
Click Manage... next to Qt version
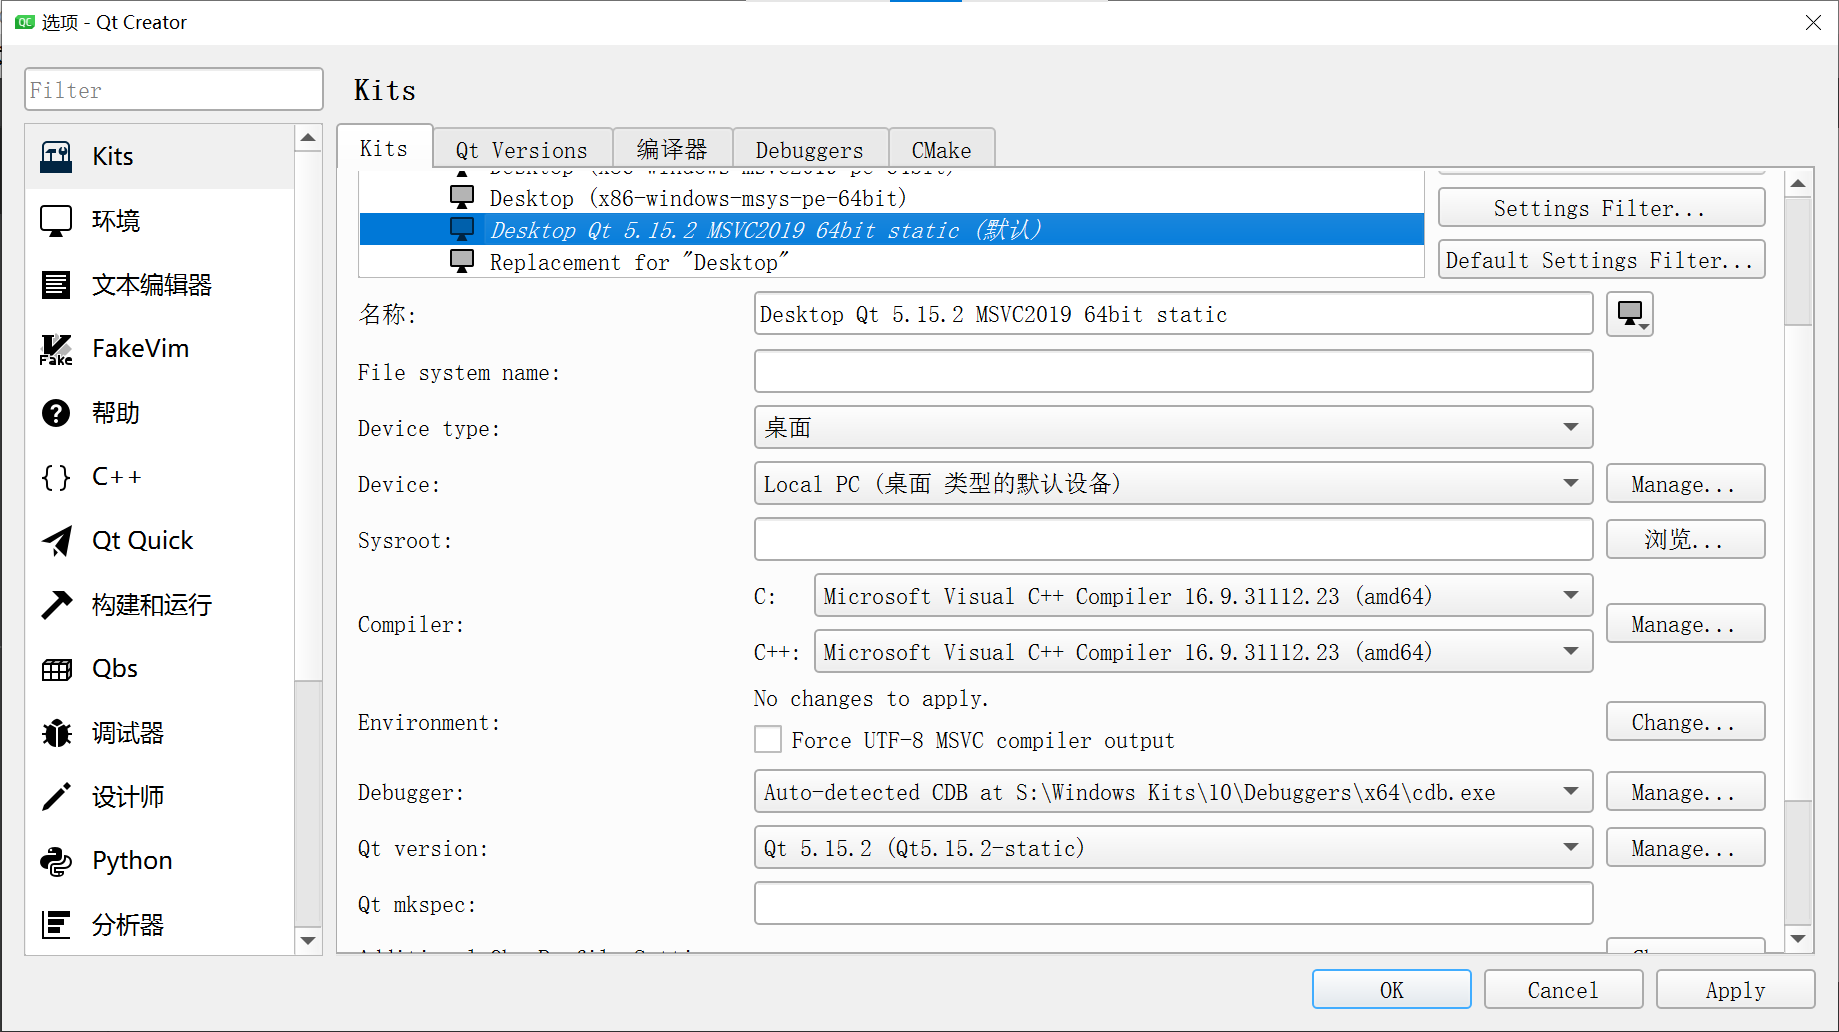tap(1685, 848)
